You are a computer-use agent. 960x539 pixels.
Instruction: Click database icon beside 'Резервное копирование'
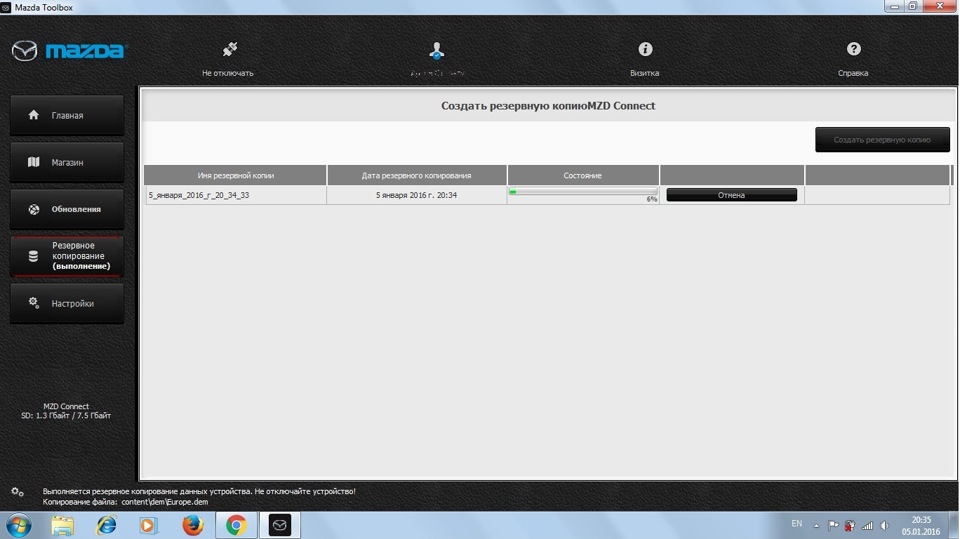click(34, 256)
